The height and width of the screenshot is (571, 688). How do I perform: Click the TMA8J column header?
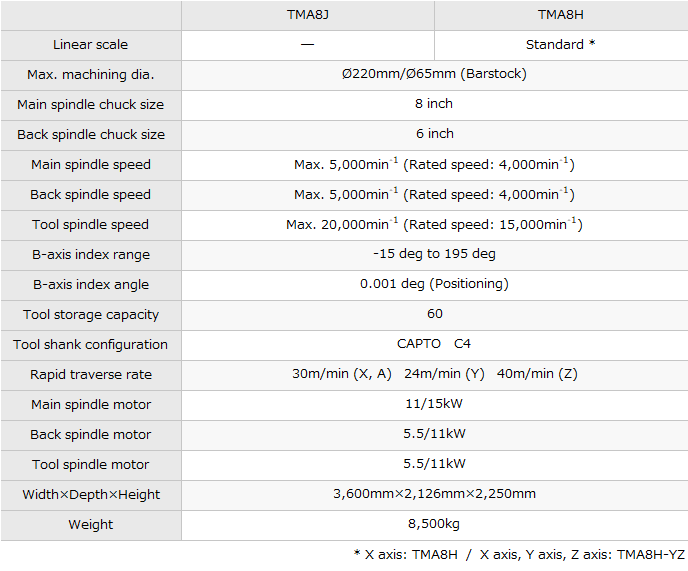point(307,15)
